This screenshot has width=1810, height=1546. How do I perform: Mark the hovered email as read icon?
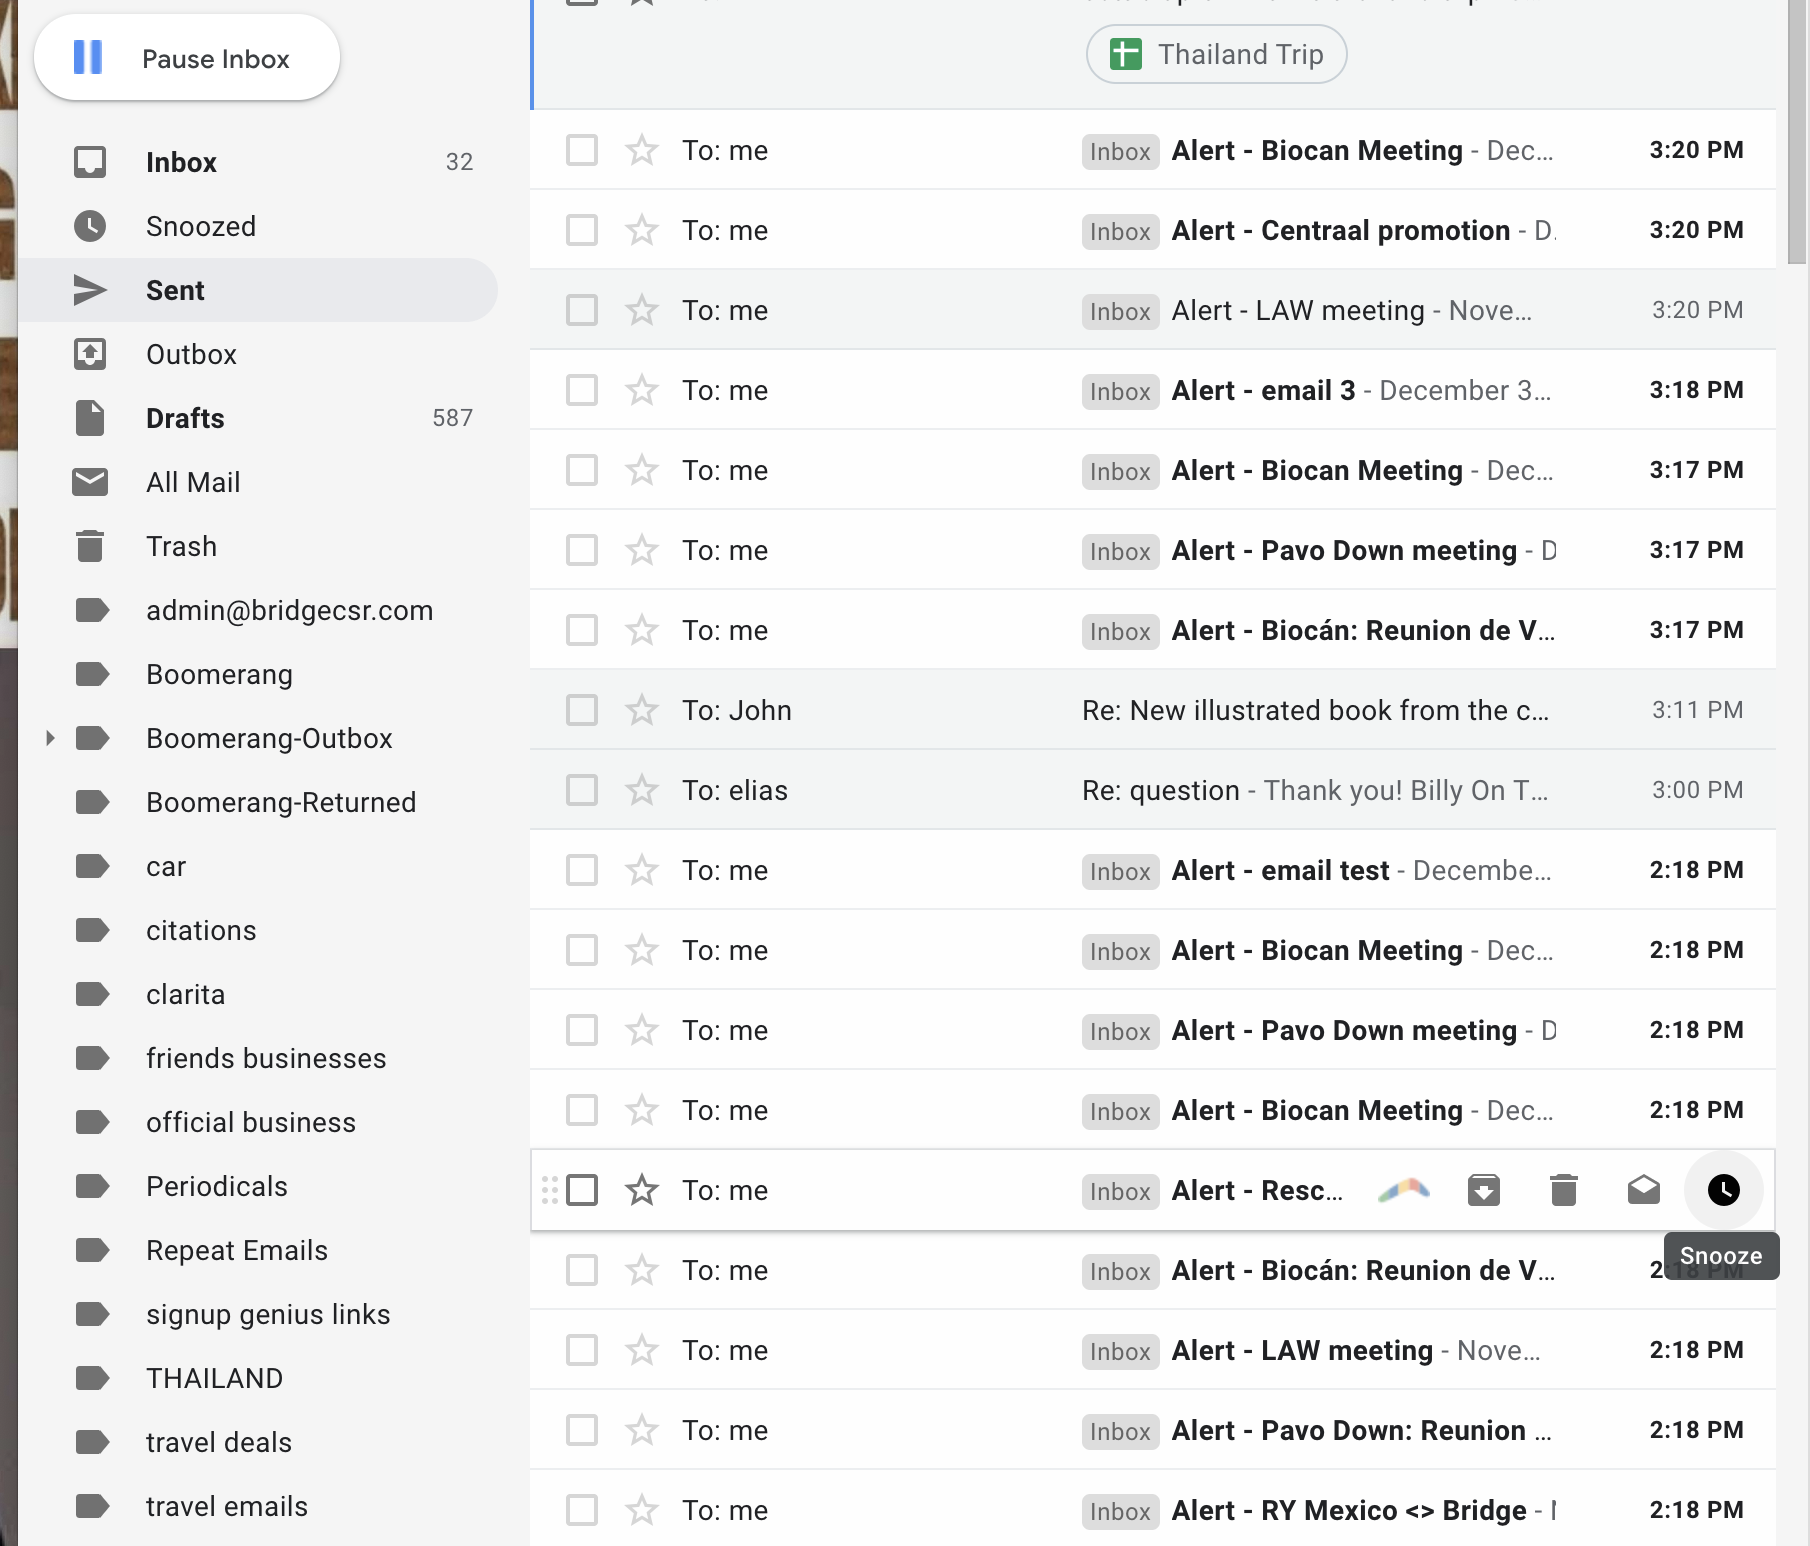click(x=1643, y=1190)
